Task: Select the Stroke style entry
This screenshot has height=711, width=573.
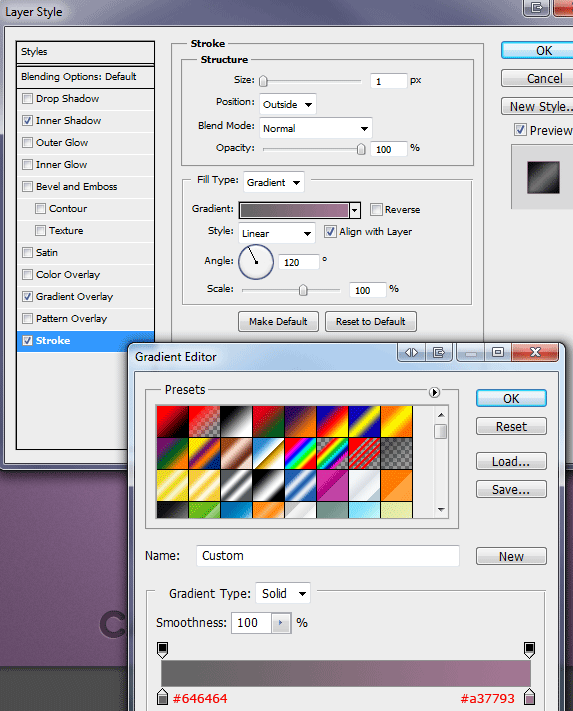Action: pyautogui.click(x=85, y=341)
